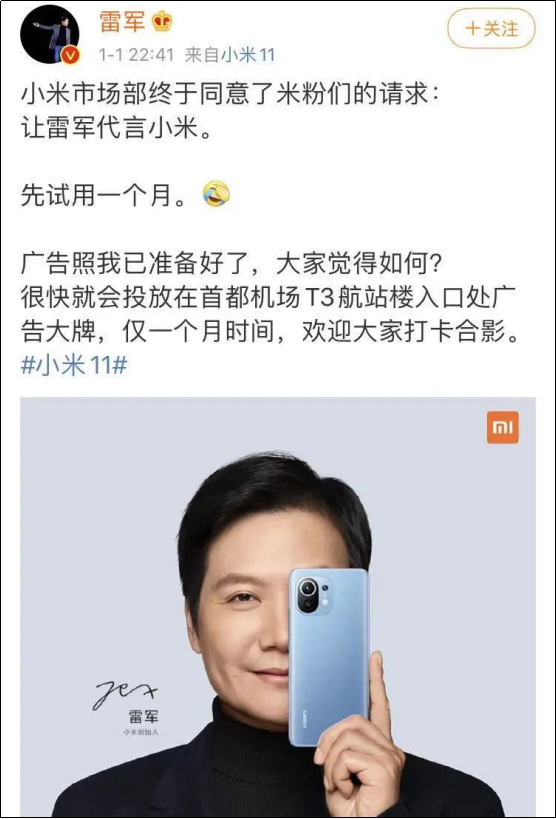This screenshot has width=556, height=819.
Task: Click the 小米创始人 caption in the ad
Action: click(x=141, y=732)
